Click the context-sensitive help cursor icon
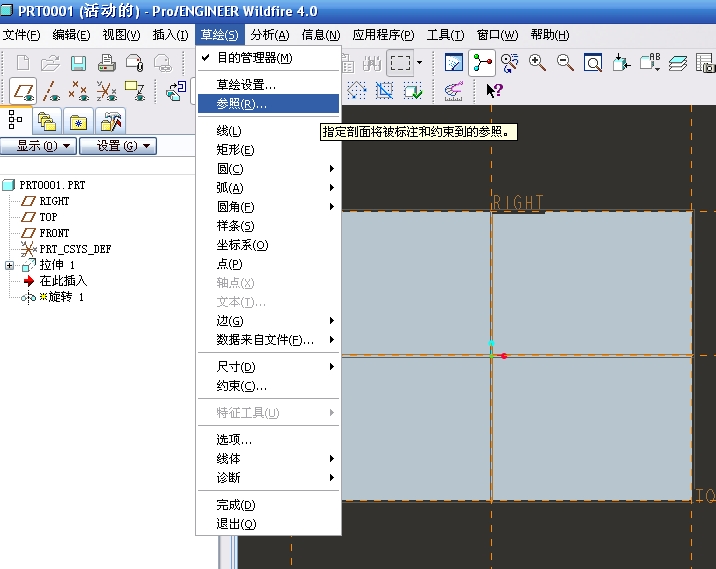The image size is (716, 569). click(x=494, y=90)
